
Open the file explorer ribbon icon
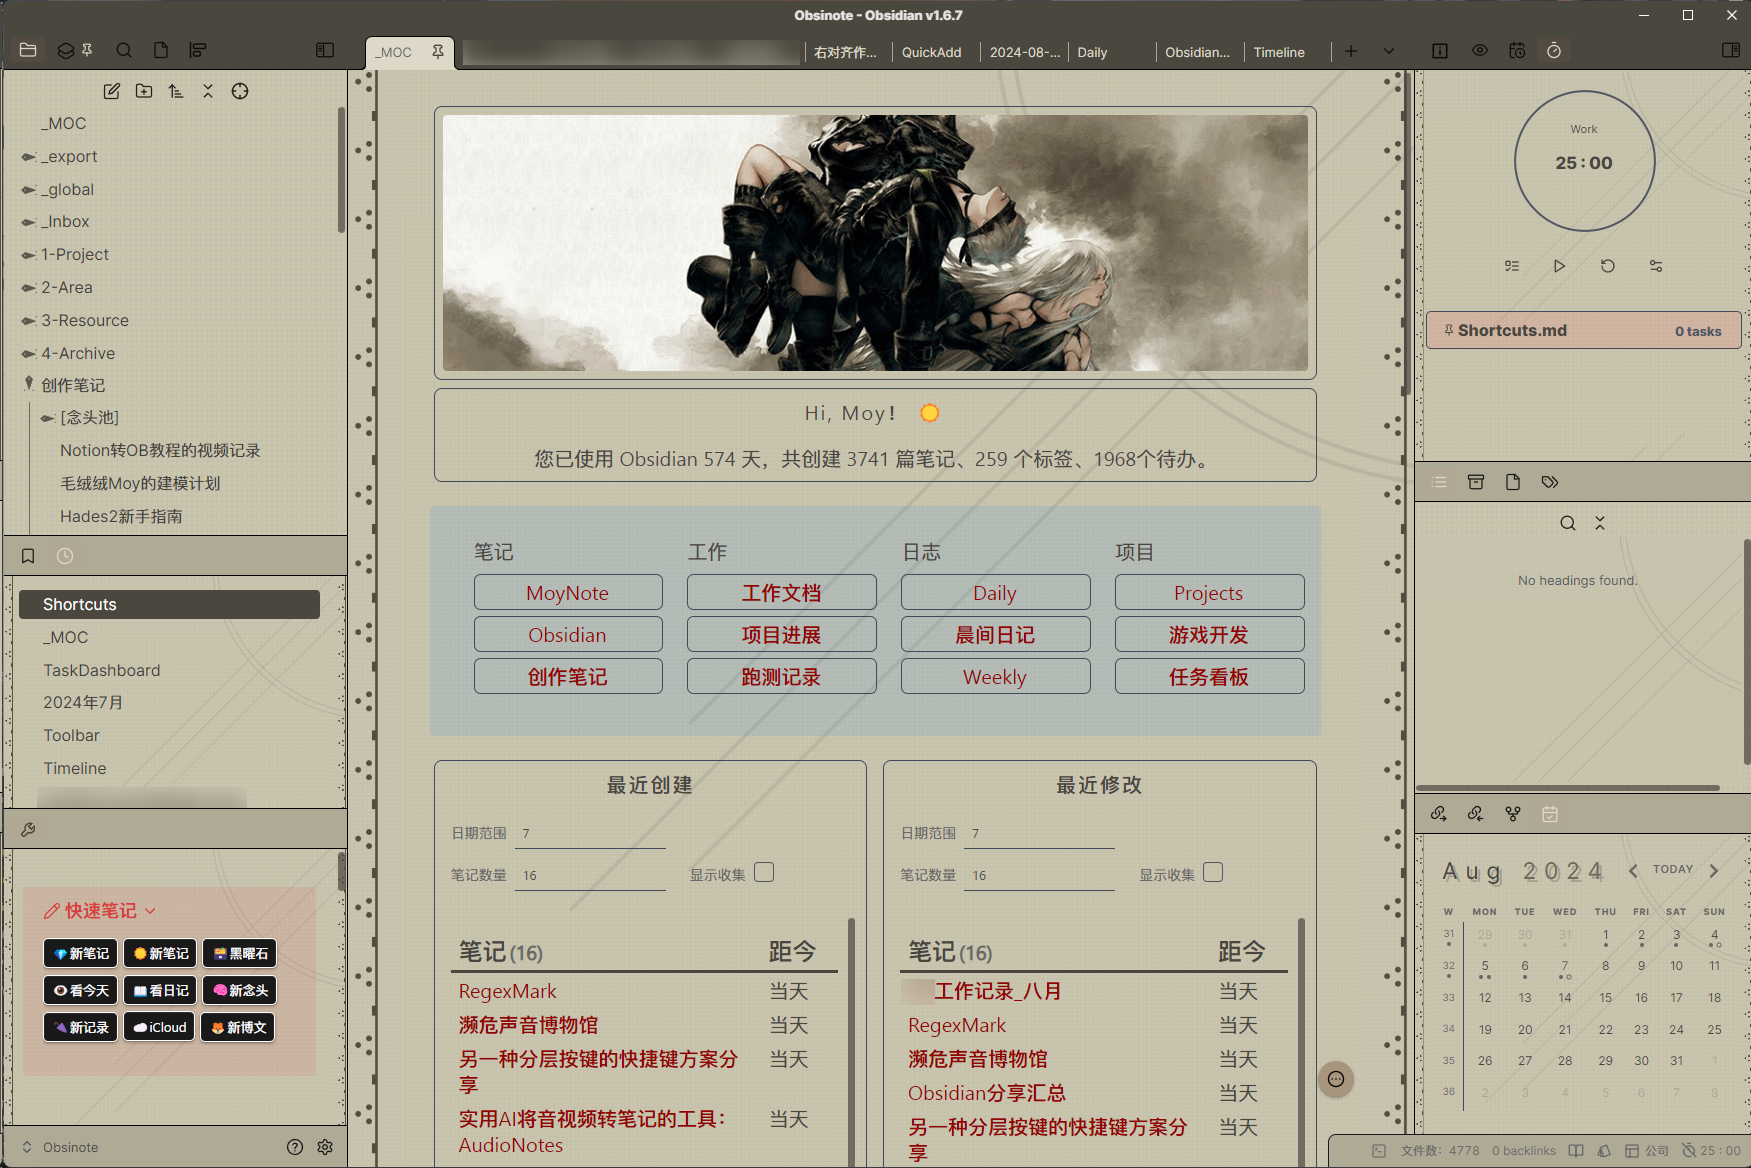click(x=28, y=50)
